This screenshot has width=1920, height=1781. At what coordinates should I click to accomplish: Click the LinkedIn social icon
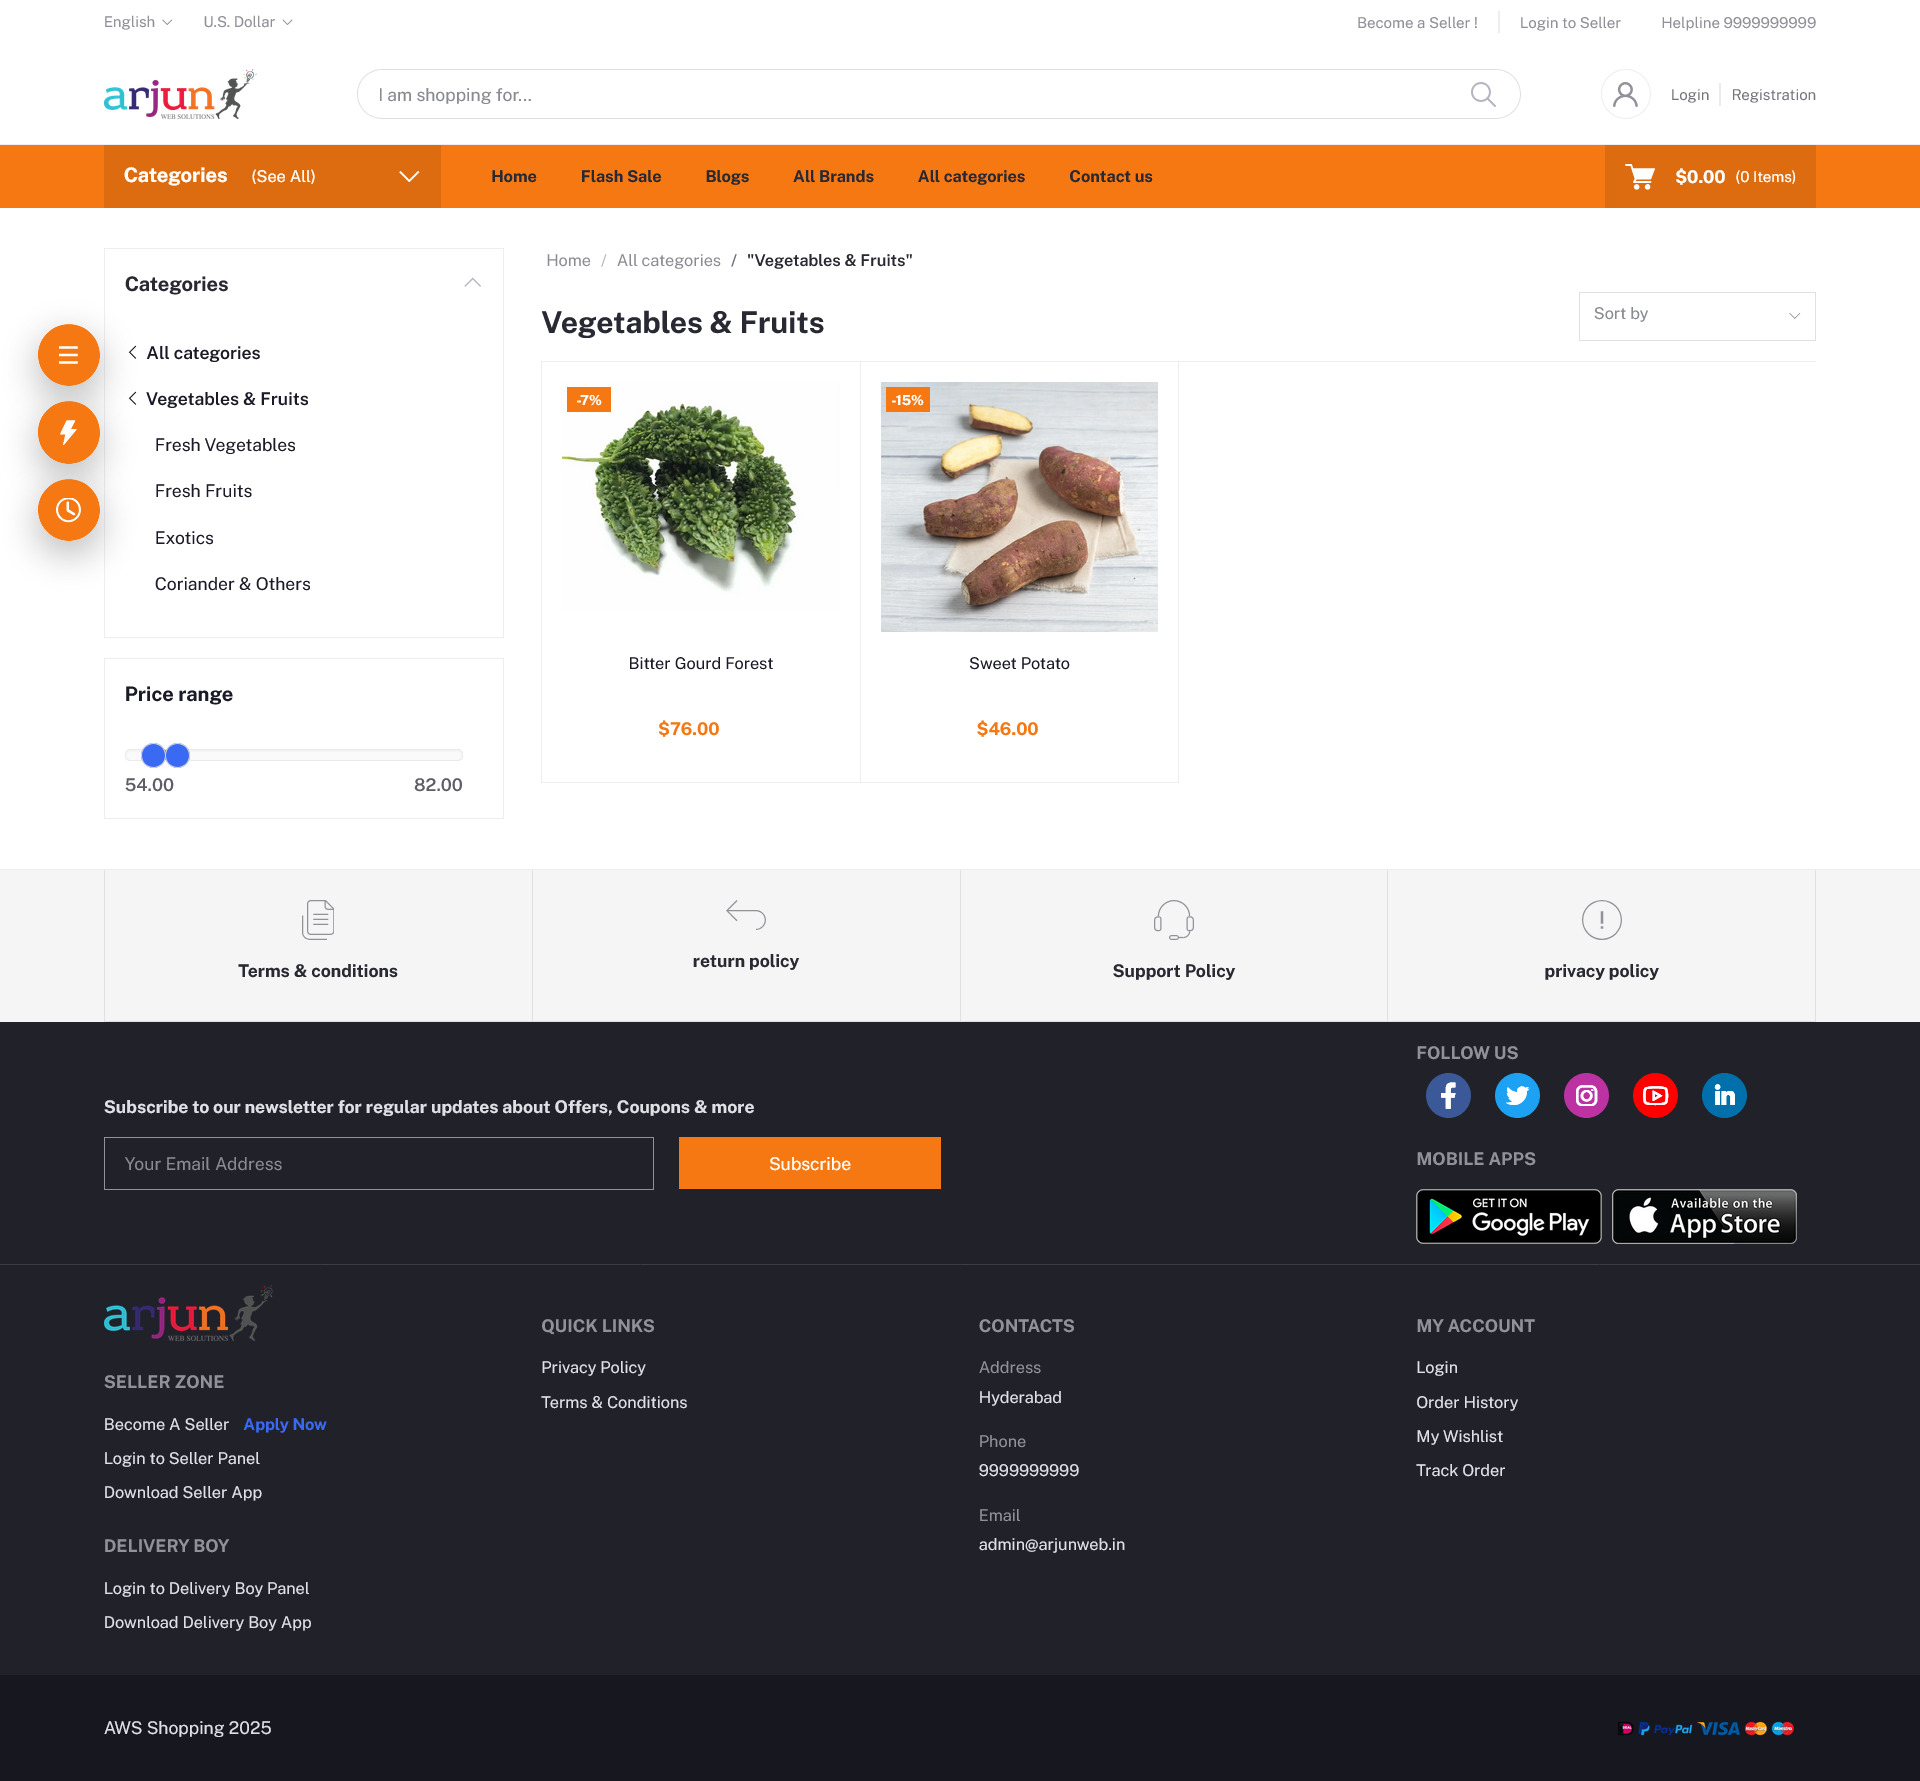coord(1724,1096)
